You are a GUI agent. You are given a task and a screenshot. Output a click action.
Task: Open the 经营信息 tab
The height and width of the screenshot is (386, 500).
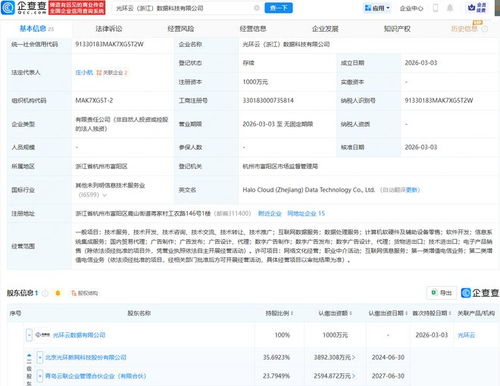click(253, 29)
